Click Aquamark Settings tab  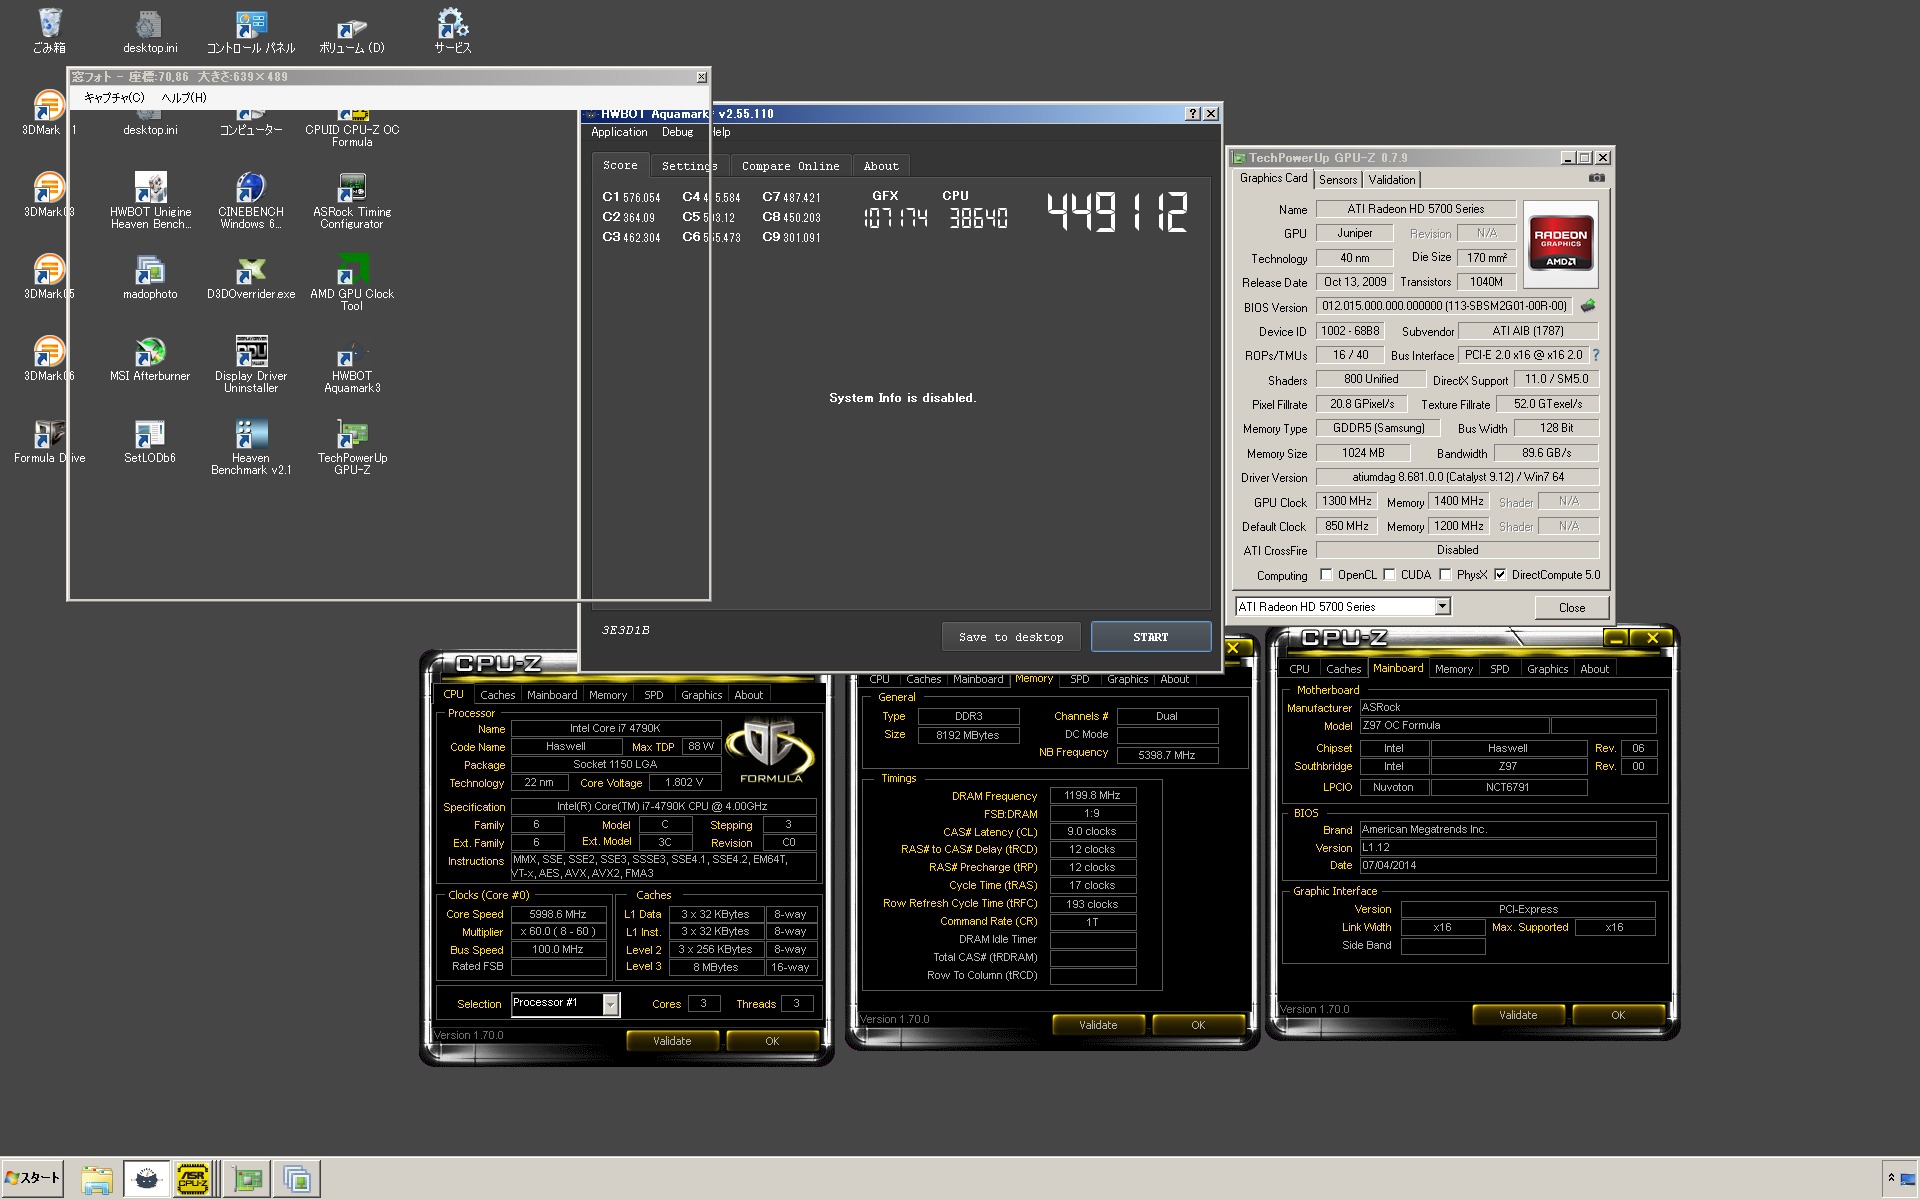[690, 166]
